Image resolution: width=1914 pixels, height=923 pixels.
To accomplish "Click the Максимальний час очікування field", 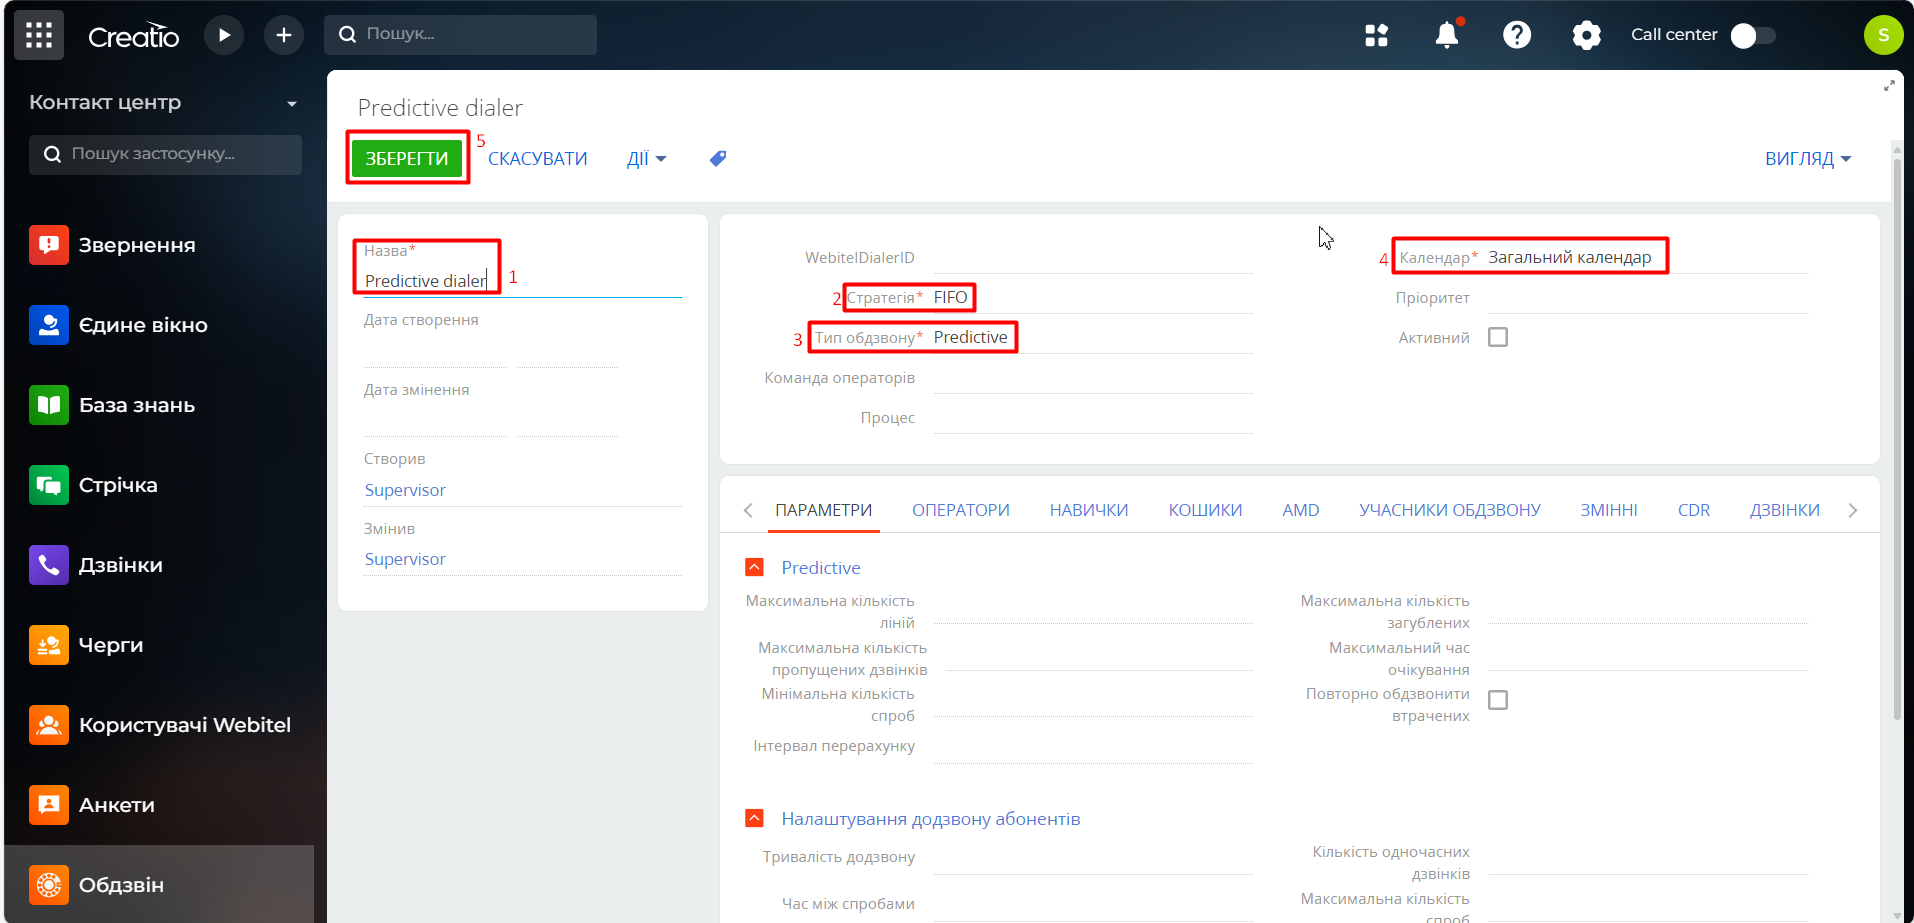I will coord(1648,657).
